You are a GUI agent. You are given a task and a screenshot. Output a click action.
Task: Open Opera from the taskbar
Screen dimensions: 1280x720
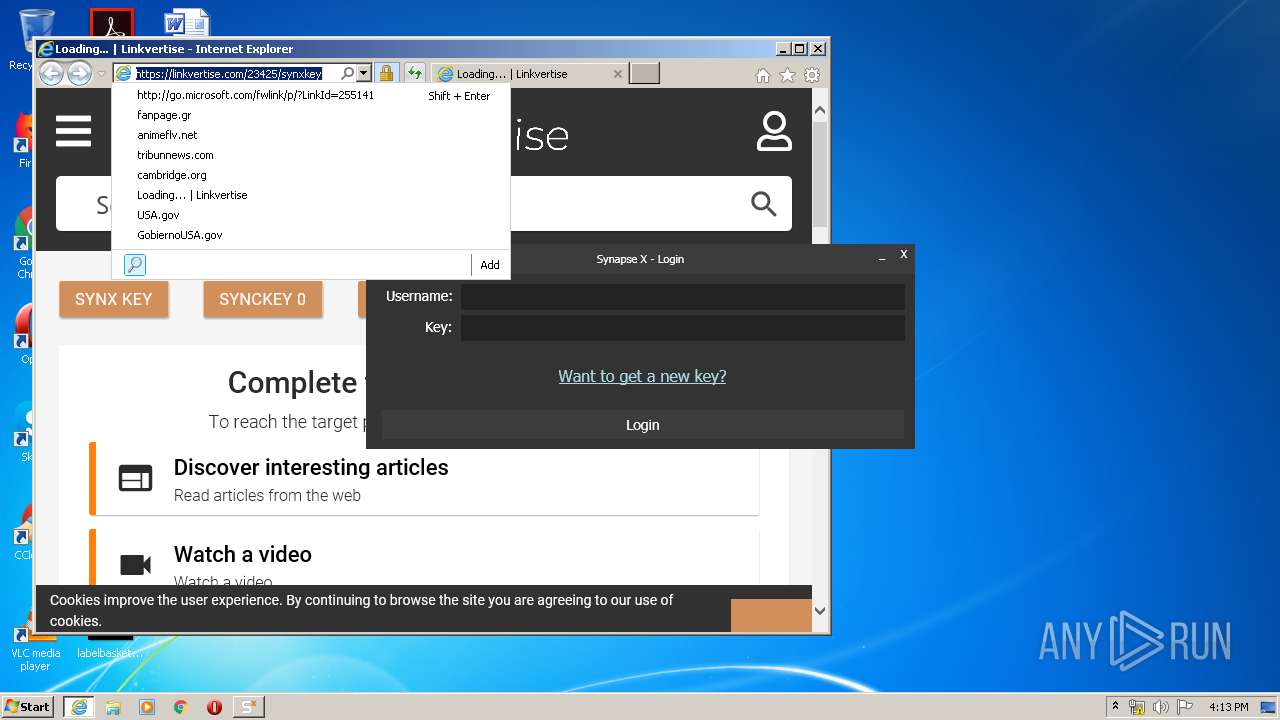[214, 707]
